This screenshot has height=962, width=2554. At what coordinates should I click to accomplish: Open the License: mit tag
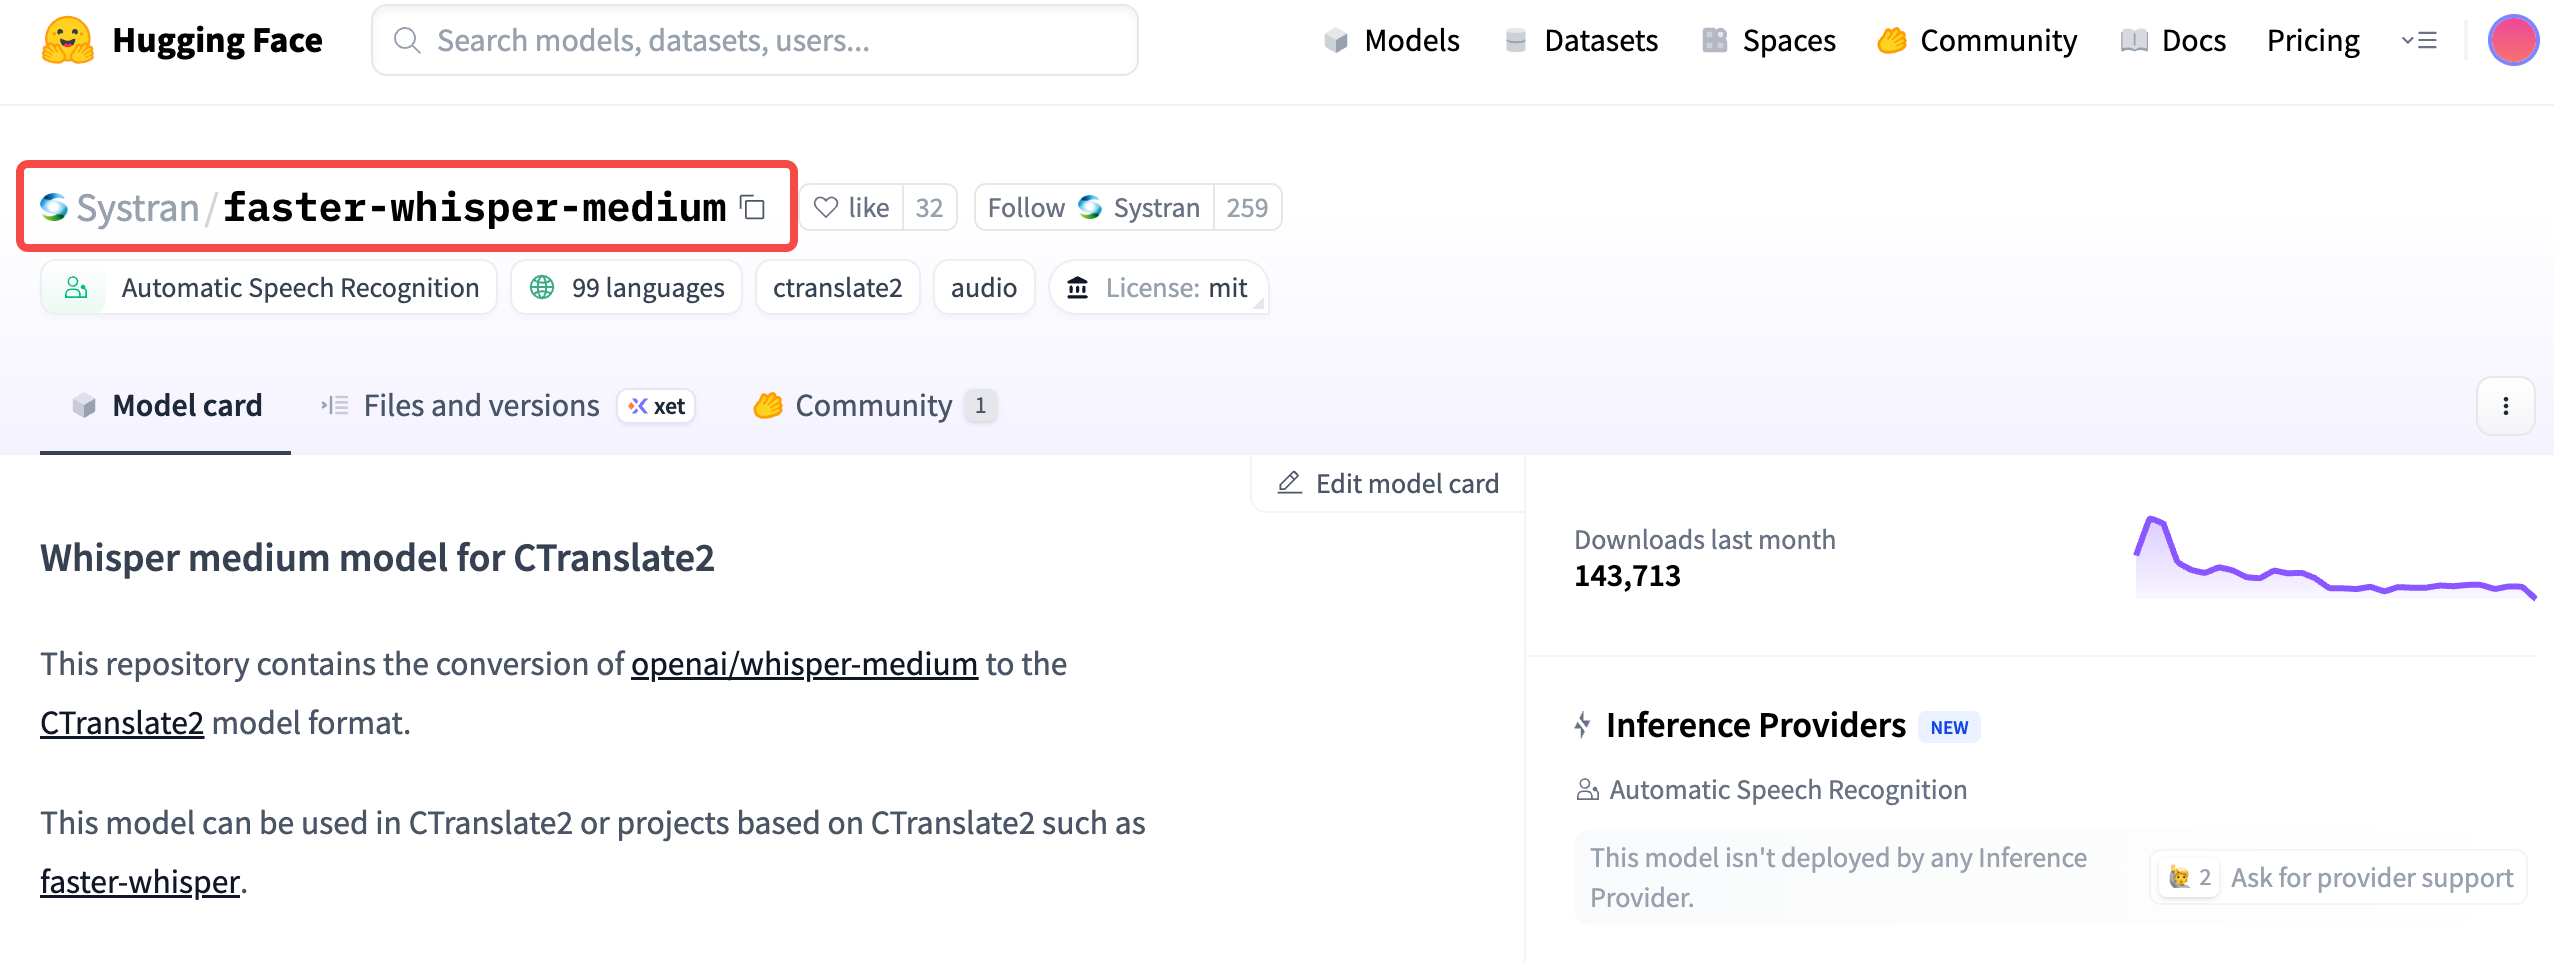click(1158, 288)
